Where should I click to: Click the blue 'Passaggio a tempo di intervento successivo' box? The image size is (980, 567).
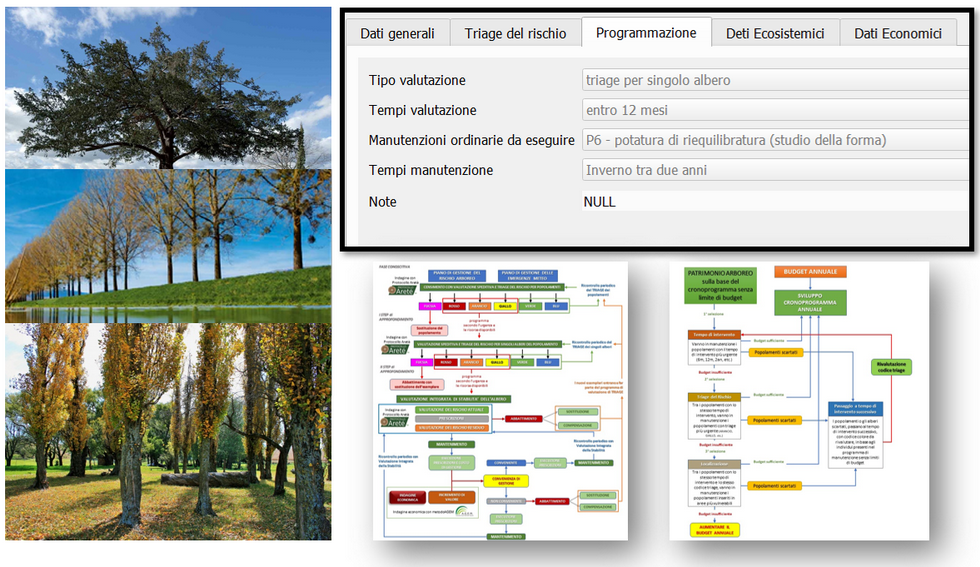pos(855,409)
